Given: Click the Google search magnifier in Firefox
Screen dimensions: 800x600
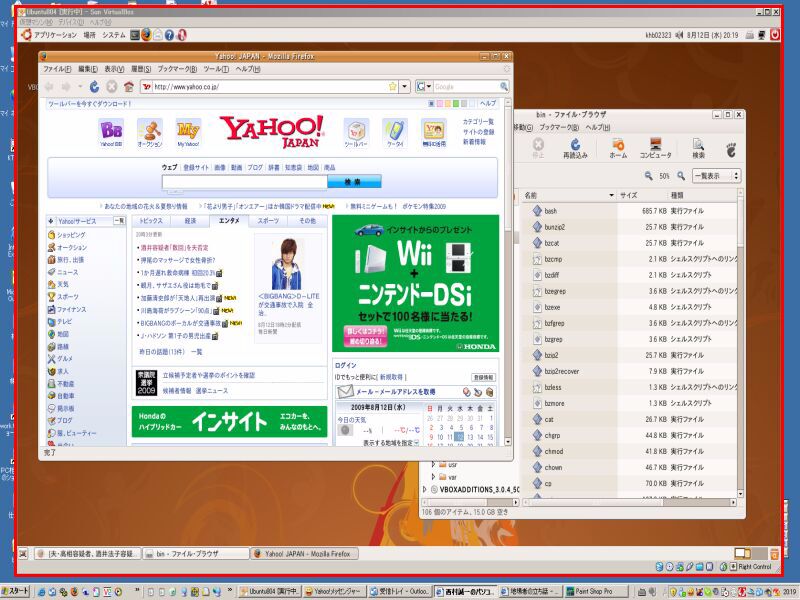Looking at the screenshot, I should point(504,87).
